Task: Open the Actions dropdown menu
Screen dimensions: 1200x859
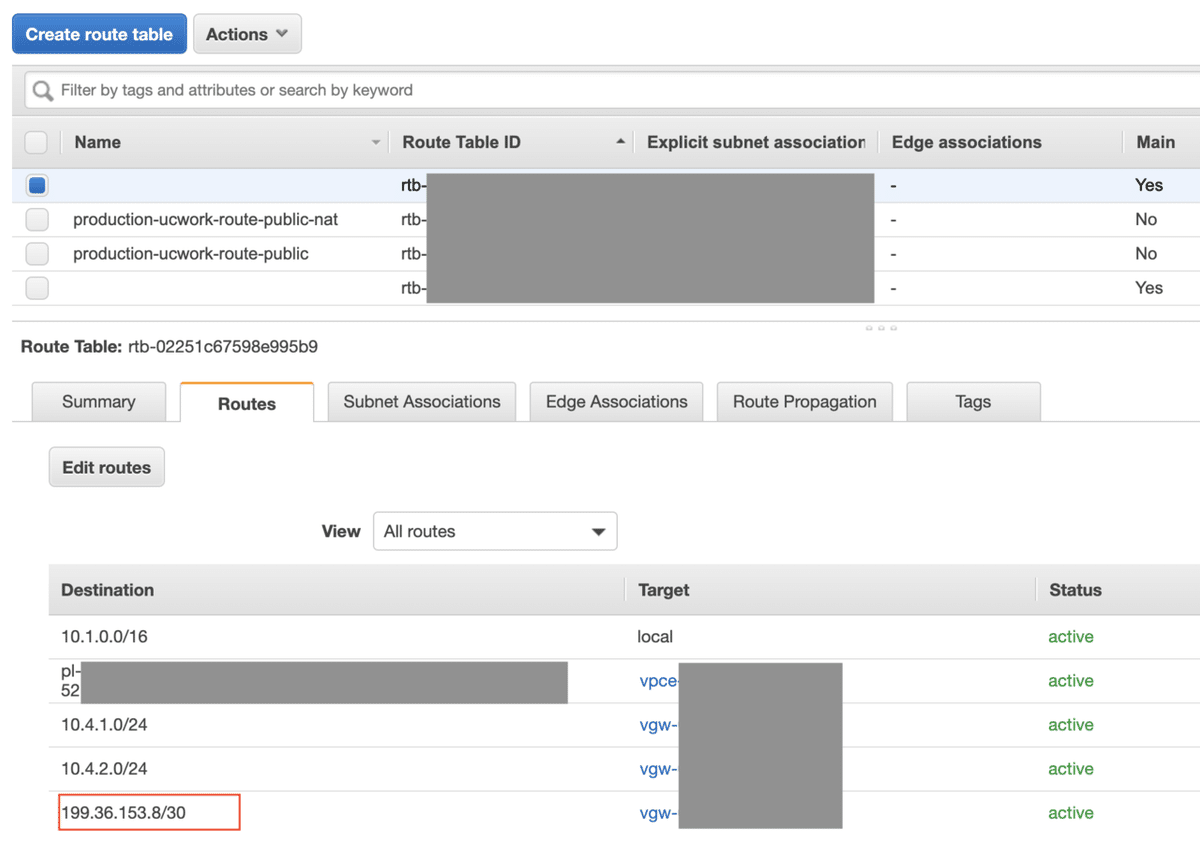Action: point(247,34)
